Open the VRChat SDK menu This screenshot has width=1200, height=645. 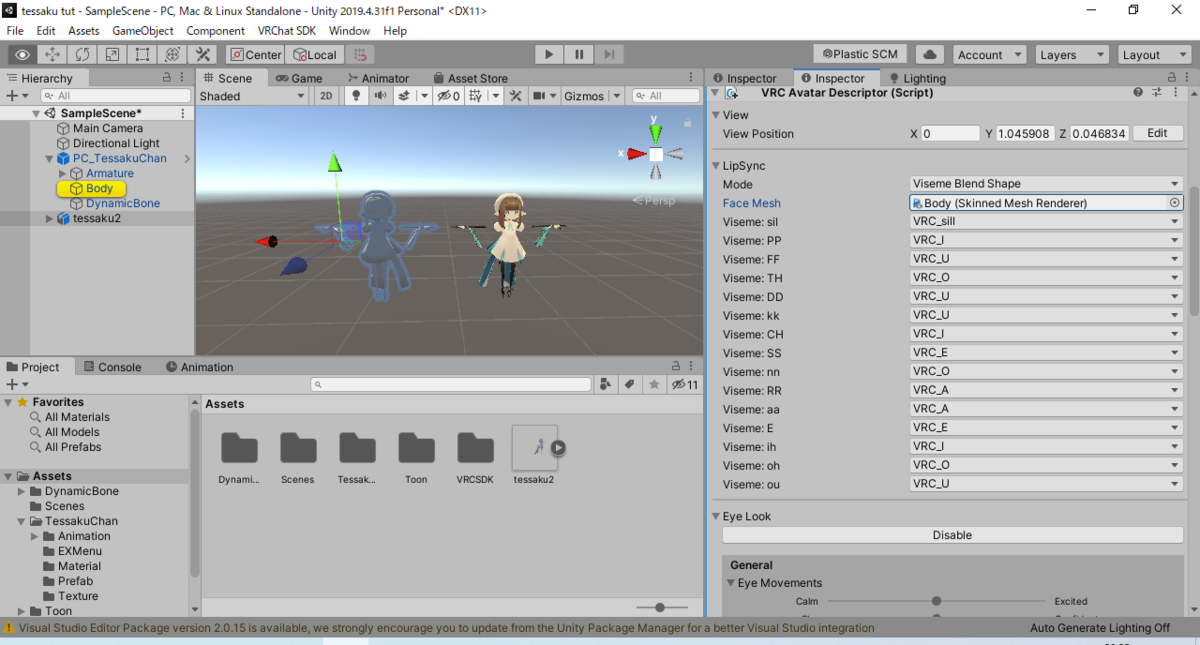tap(287, 31)
